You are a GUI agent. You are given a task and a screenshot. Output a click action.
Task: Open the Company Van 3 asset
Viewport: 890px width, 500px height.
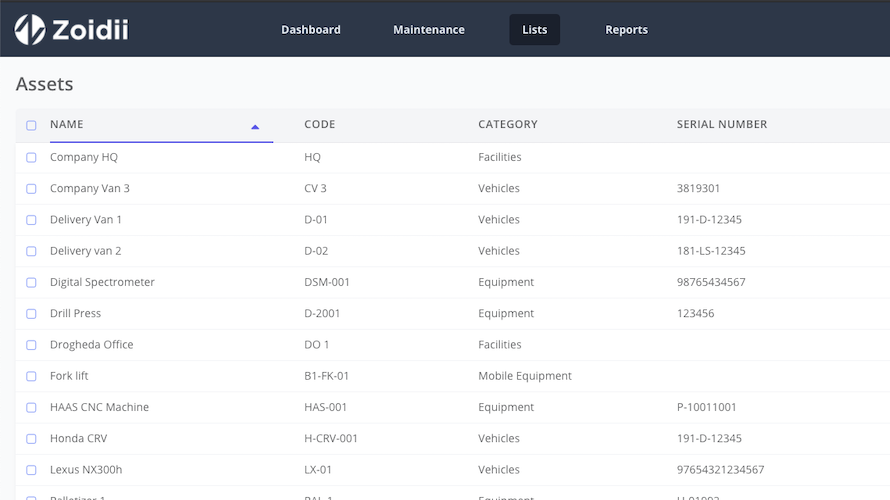[x=90, y=188]
